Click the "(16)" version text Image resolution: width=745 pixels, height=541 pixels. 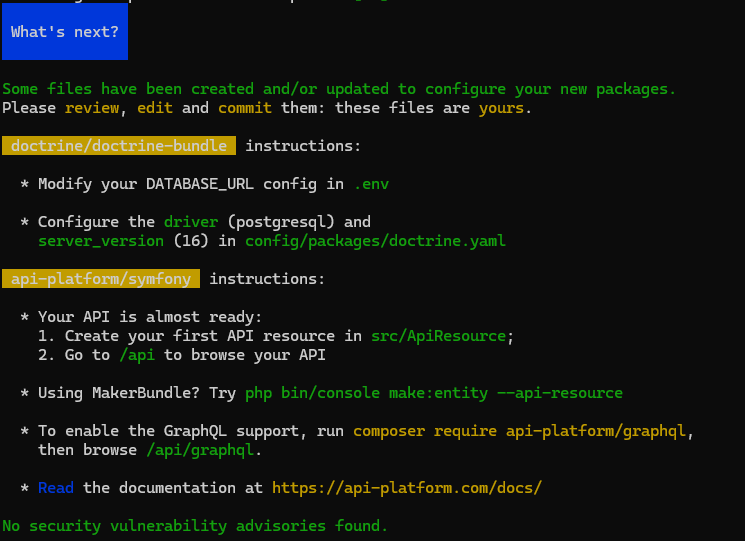pos(191,241)
